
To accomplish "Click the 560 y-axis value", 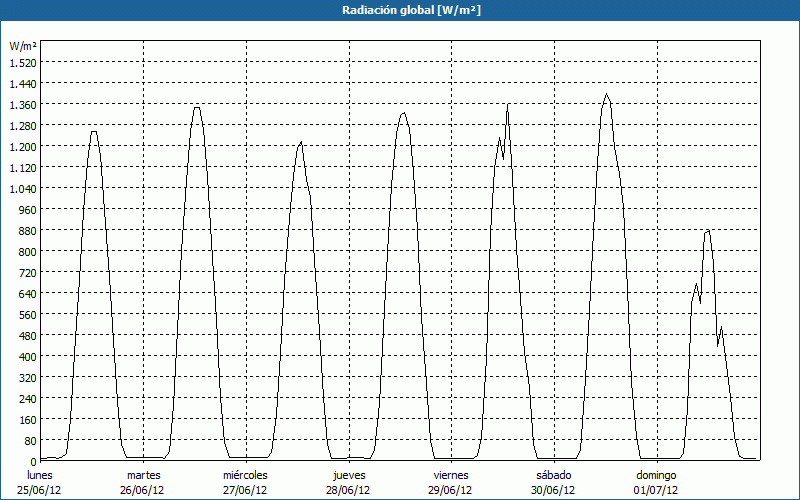I will tap(28, 315).
